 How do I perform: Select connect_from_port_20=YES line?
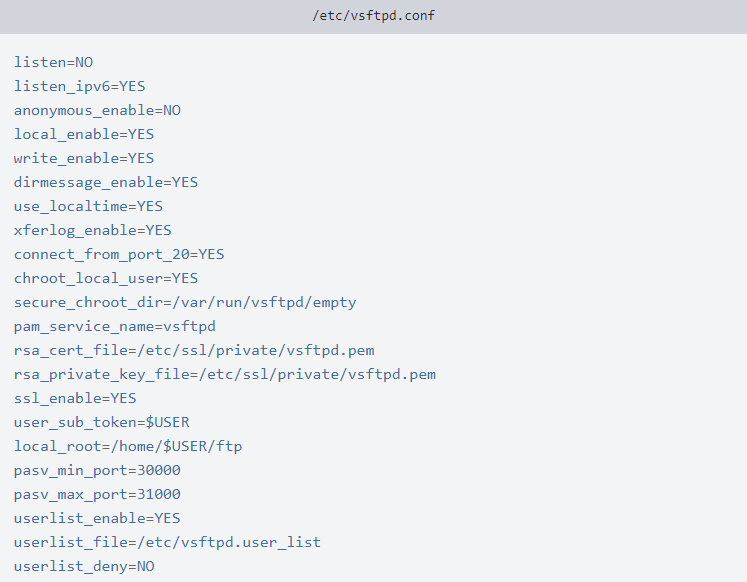pos(119,254)
